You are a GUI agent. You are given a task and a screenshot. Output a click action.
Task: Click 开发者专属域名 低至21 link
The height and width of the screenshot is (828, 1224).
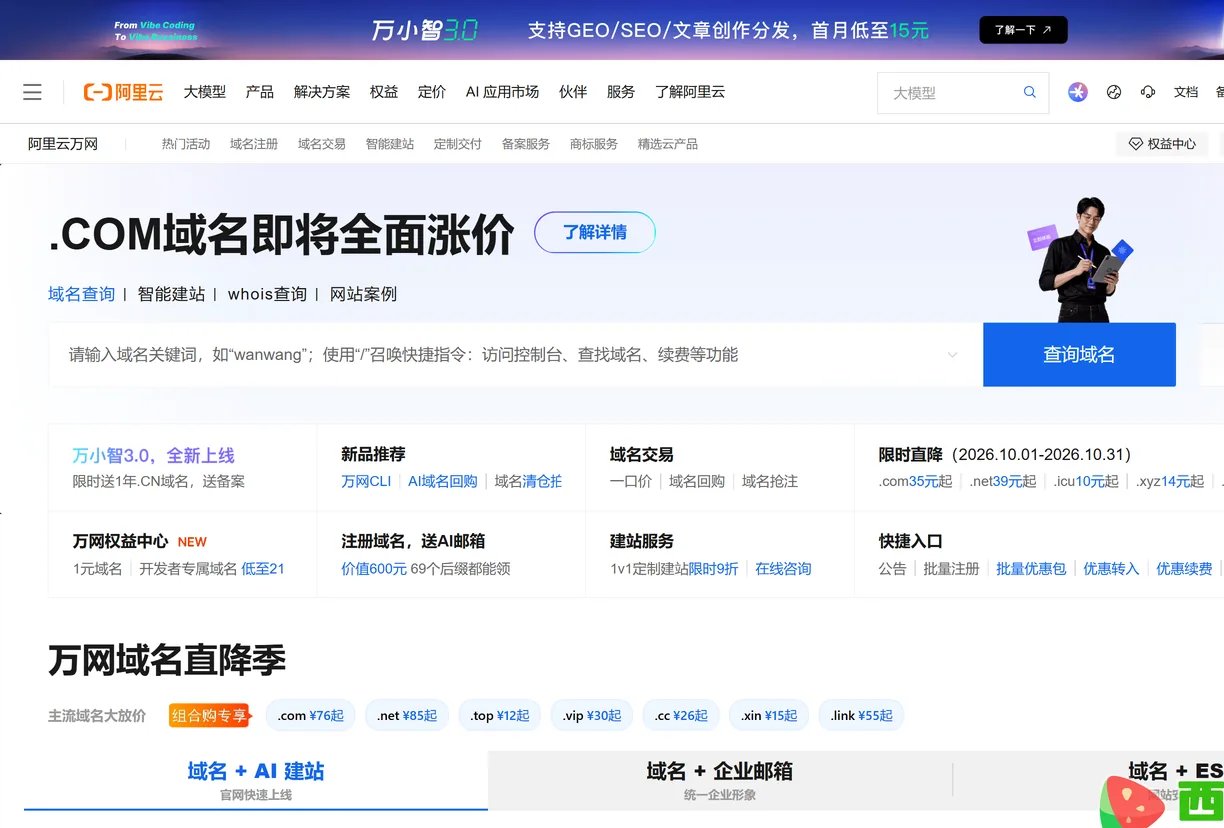(212, 569)
